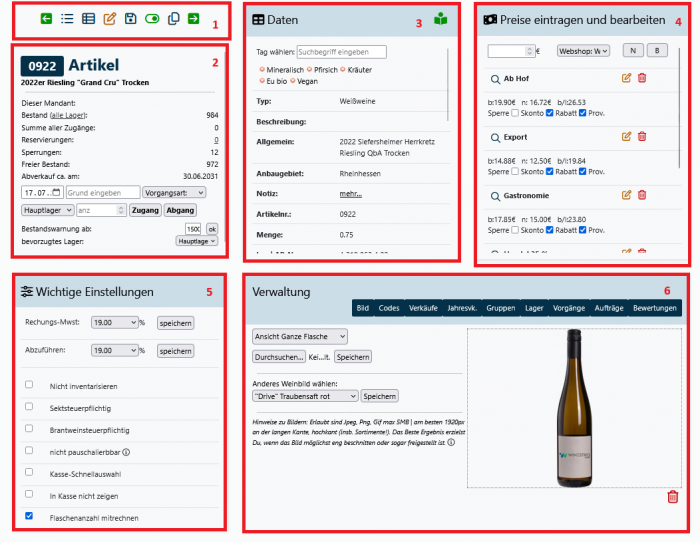700x542 pixels.
Task: Click the magnifier icon beside Gastronomie
Action: (494, 195)
